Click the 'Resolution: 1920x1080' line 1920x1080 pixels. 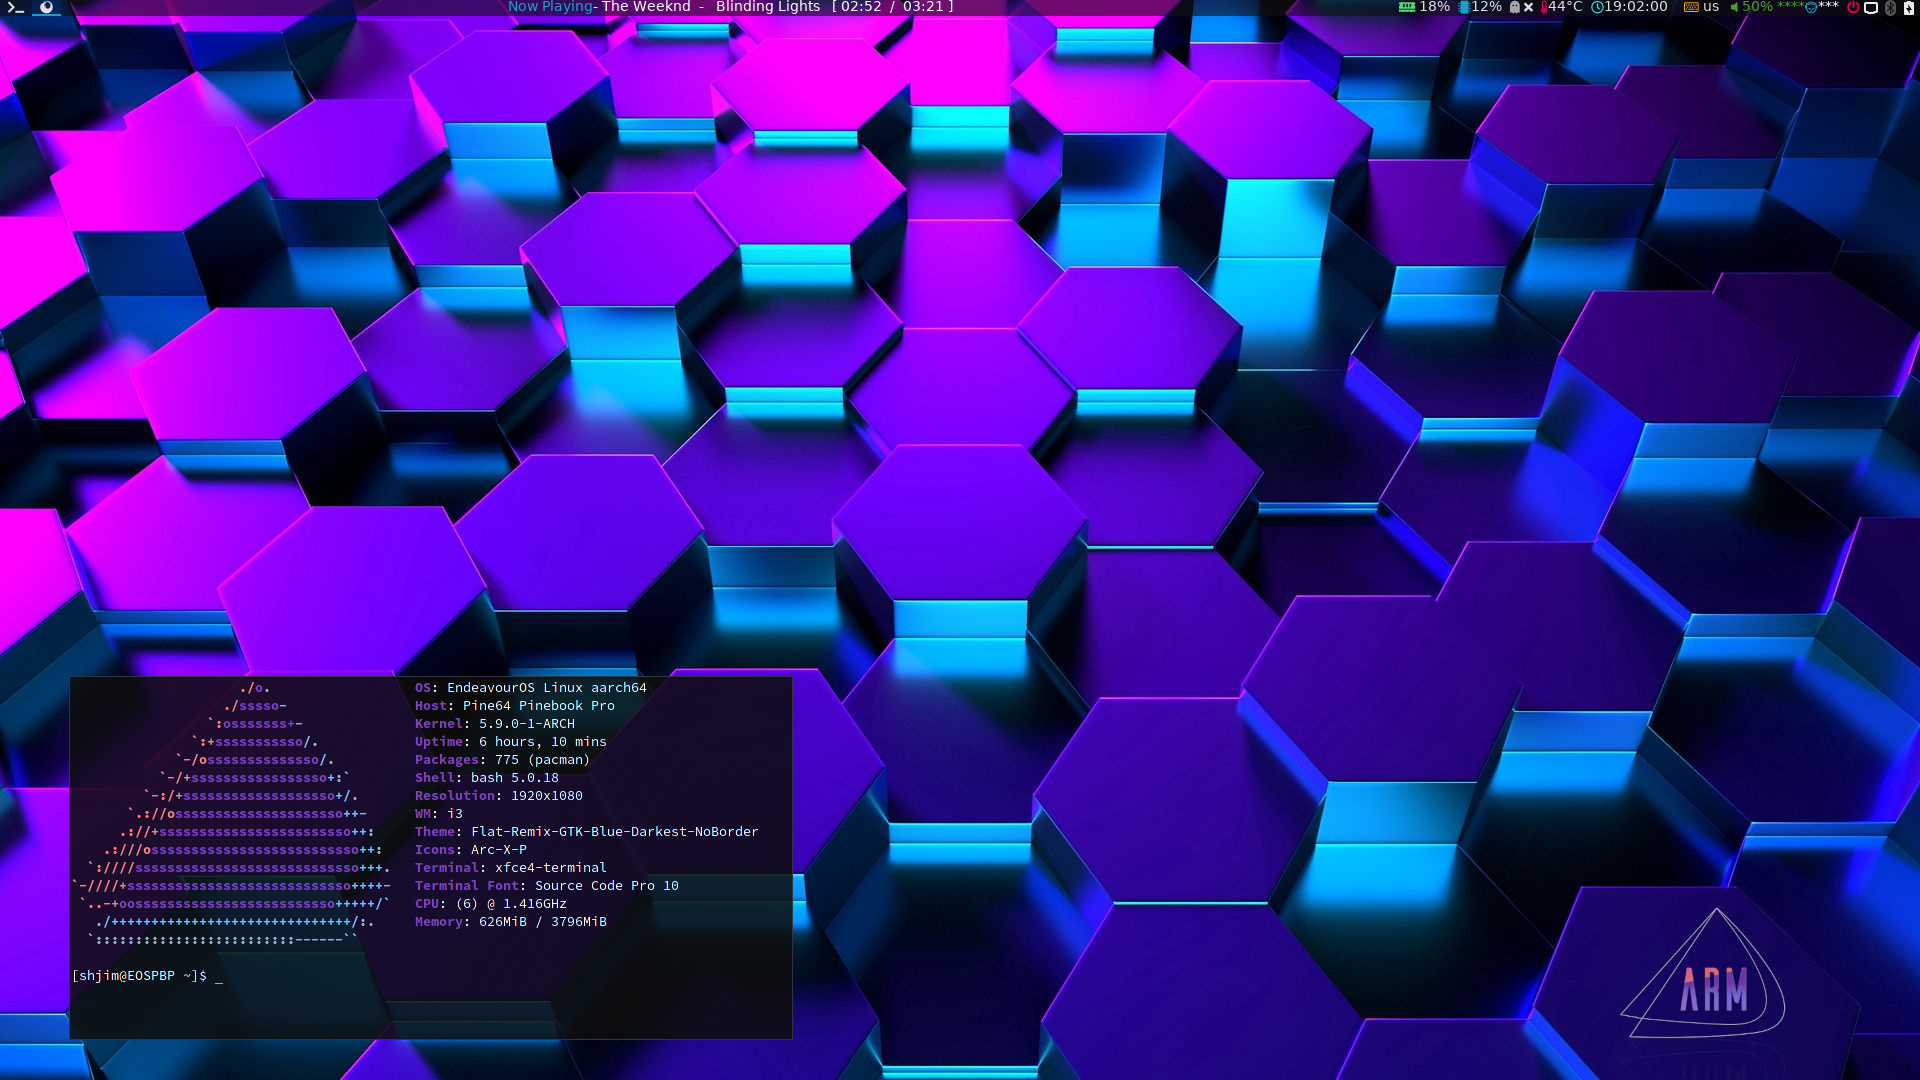(499, 796)
